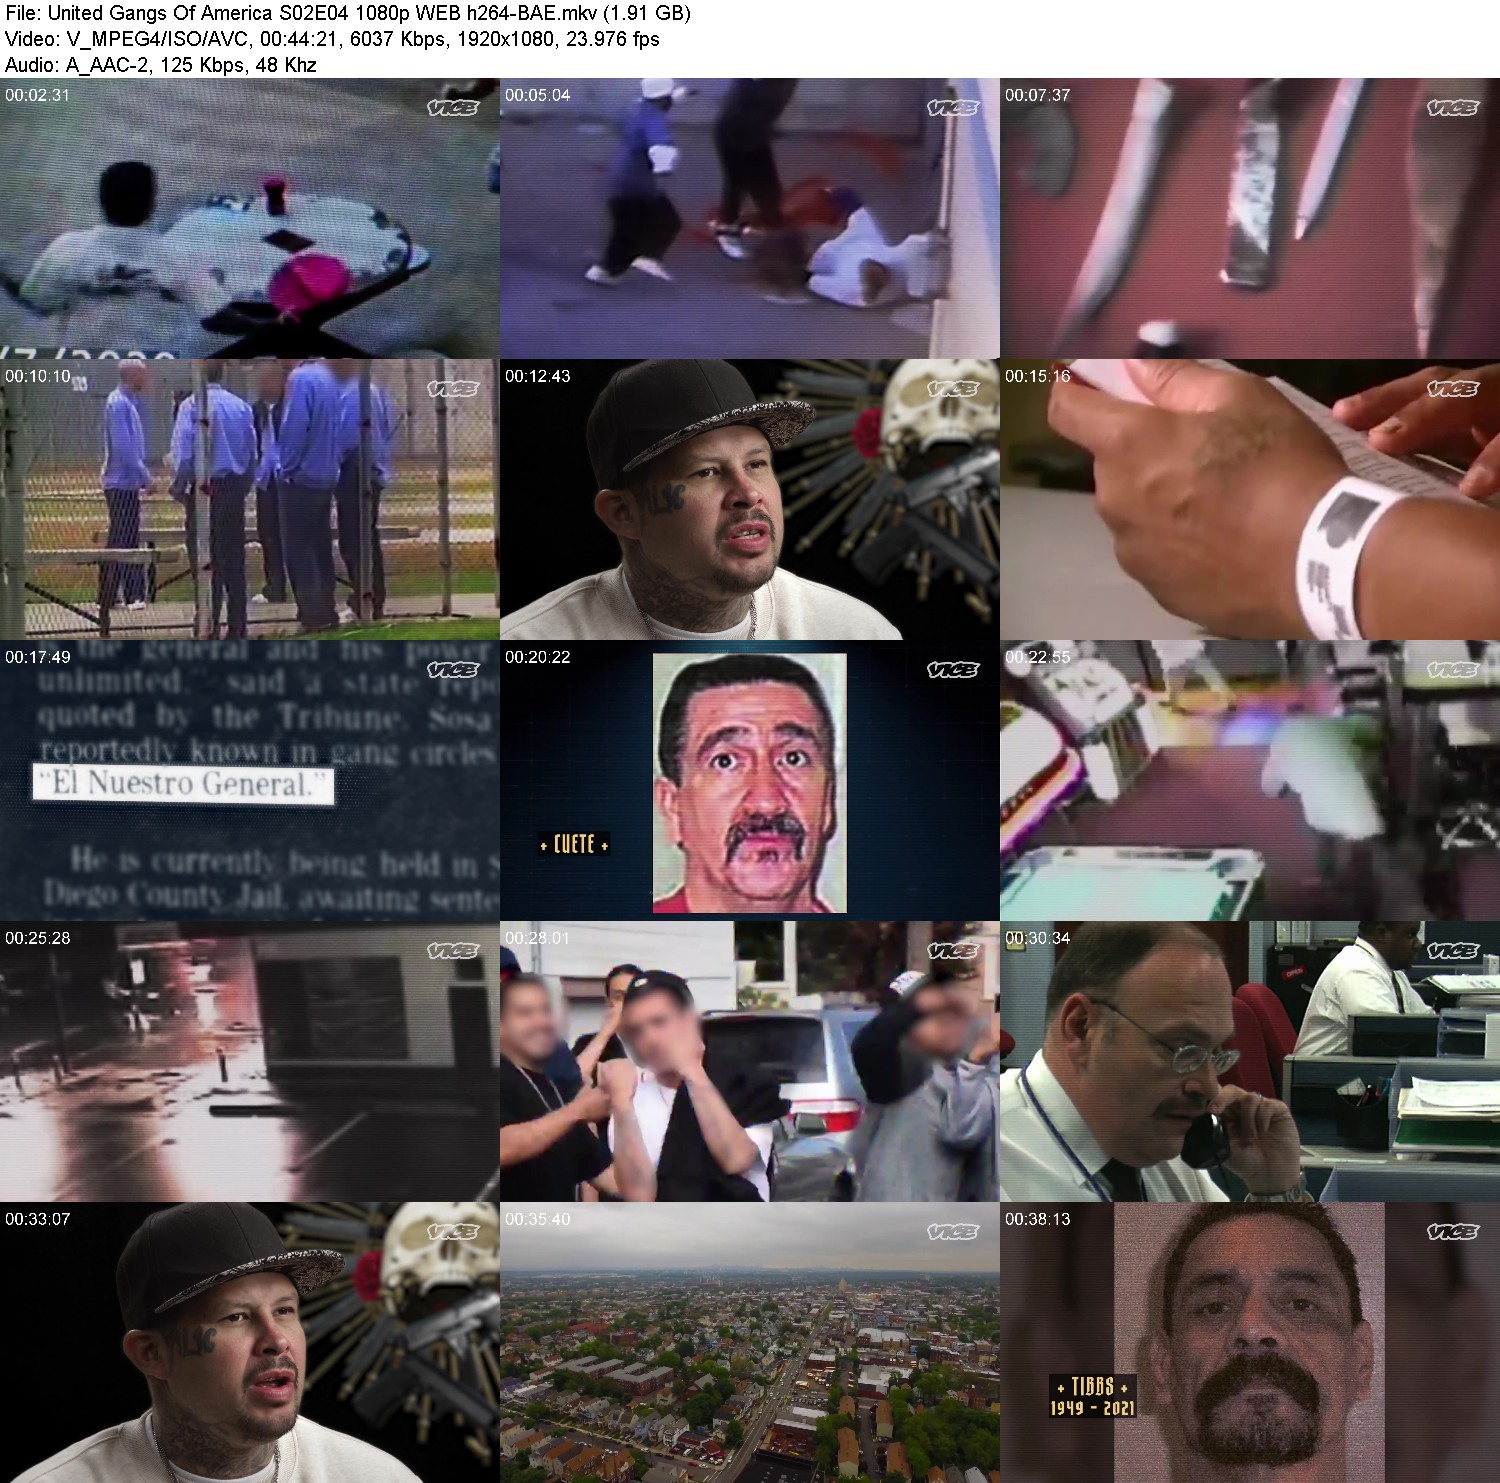Click the "El Nuestro General." highlighted text
1500x1483 pixels.
(x=183, y=783)
